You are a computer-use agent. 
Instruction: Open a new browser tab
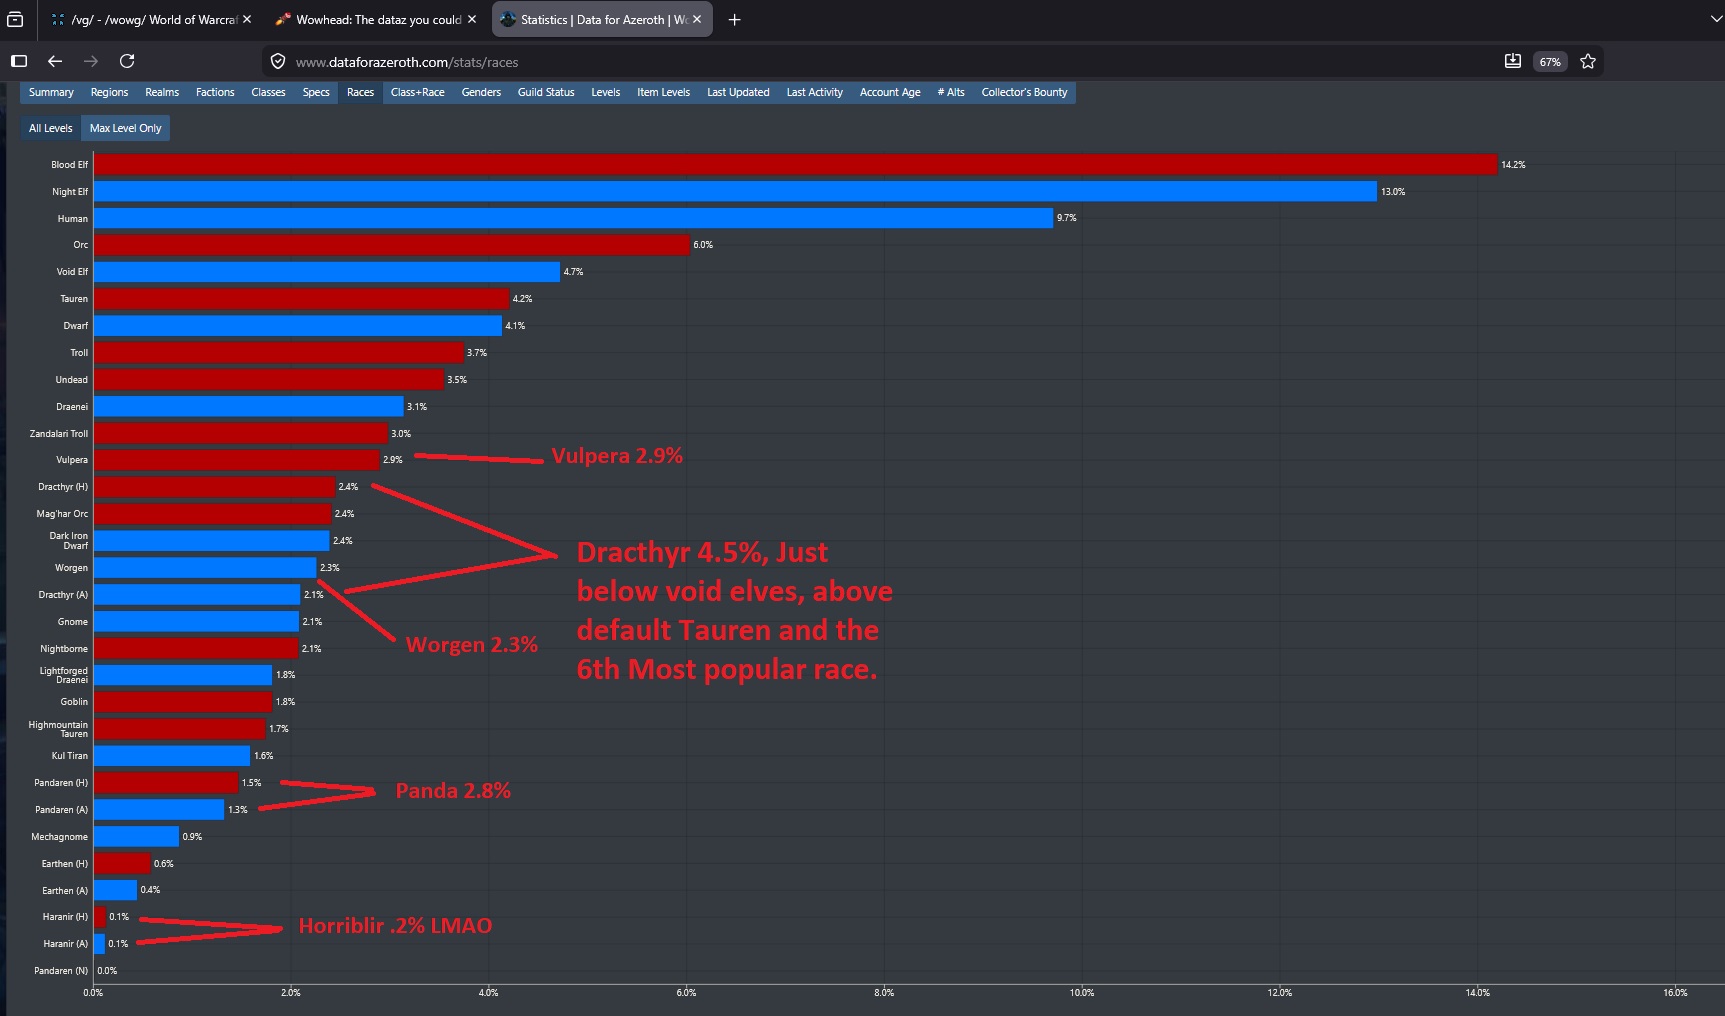pos(734,19)
